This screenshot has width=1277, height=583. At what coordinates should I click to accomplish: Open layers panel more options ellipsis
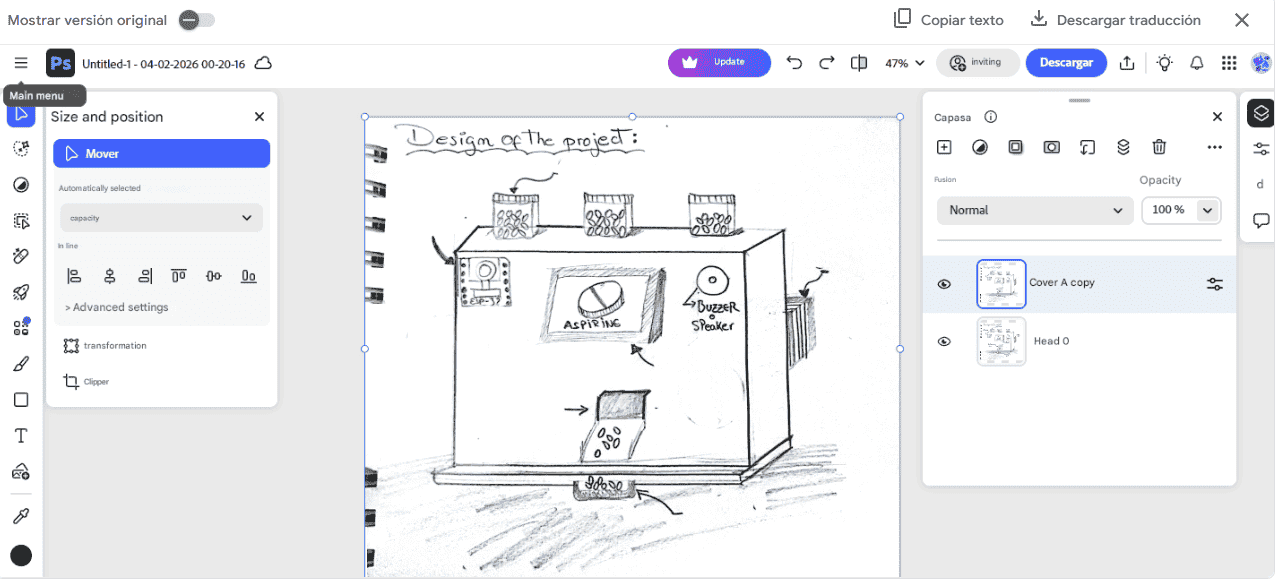pyautogui.click(x=1215, y=147)
